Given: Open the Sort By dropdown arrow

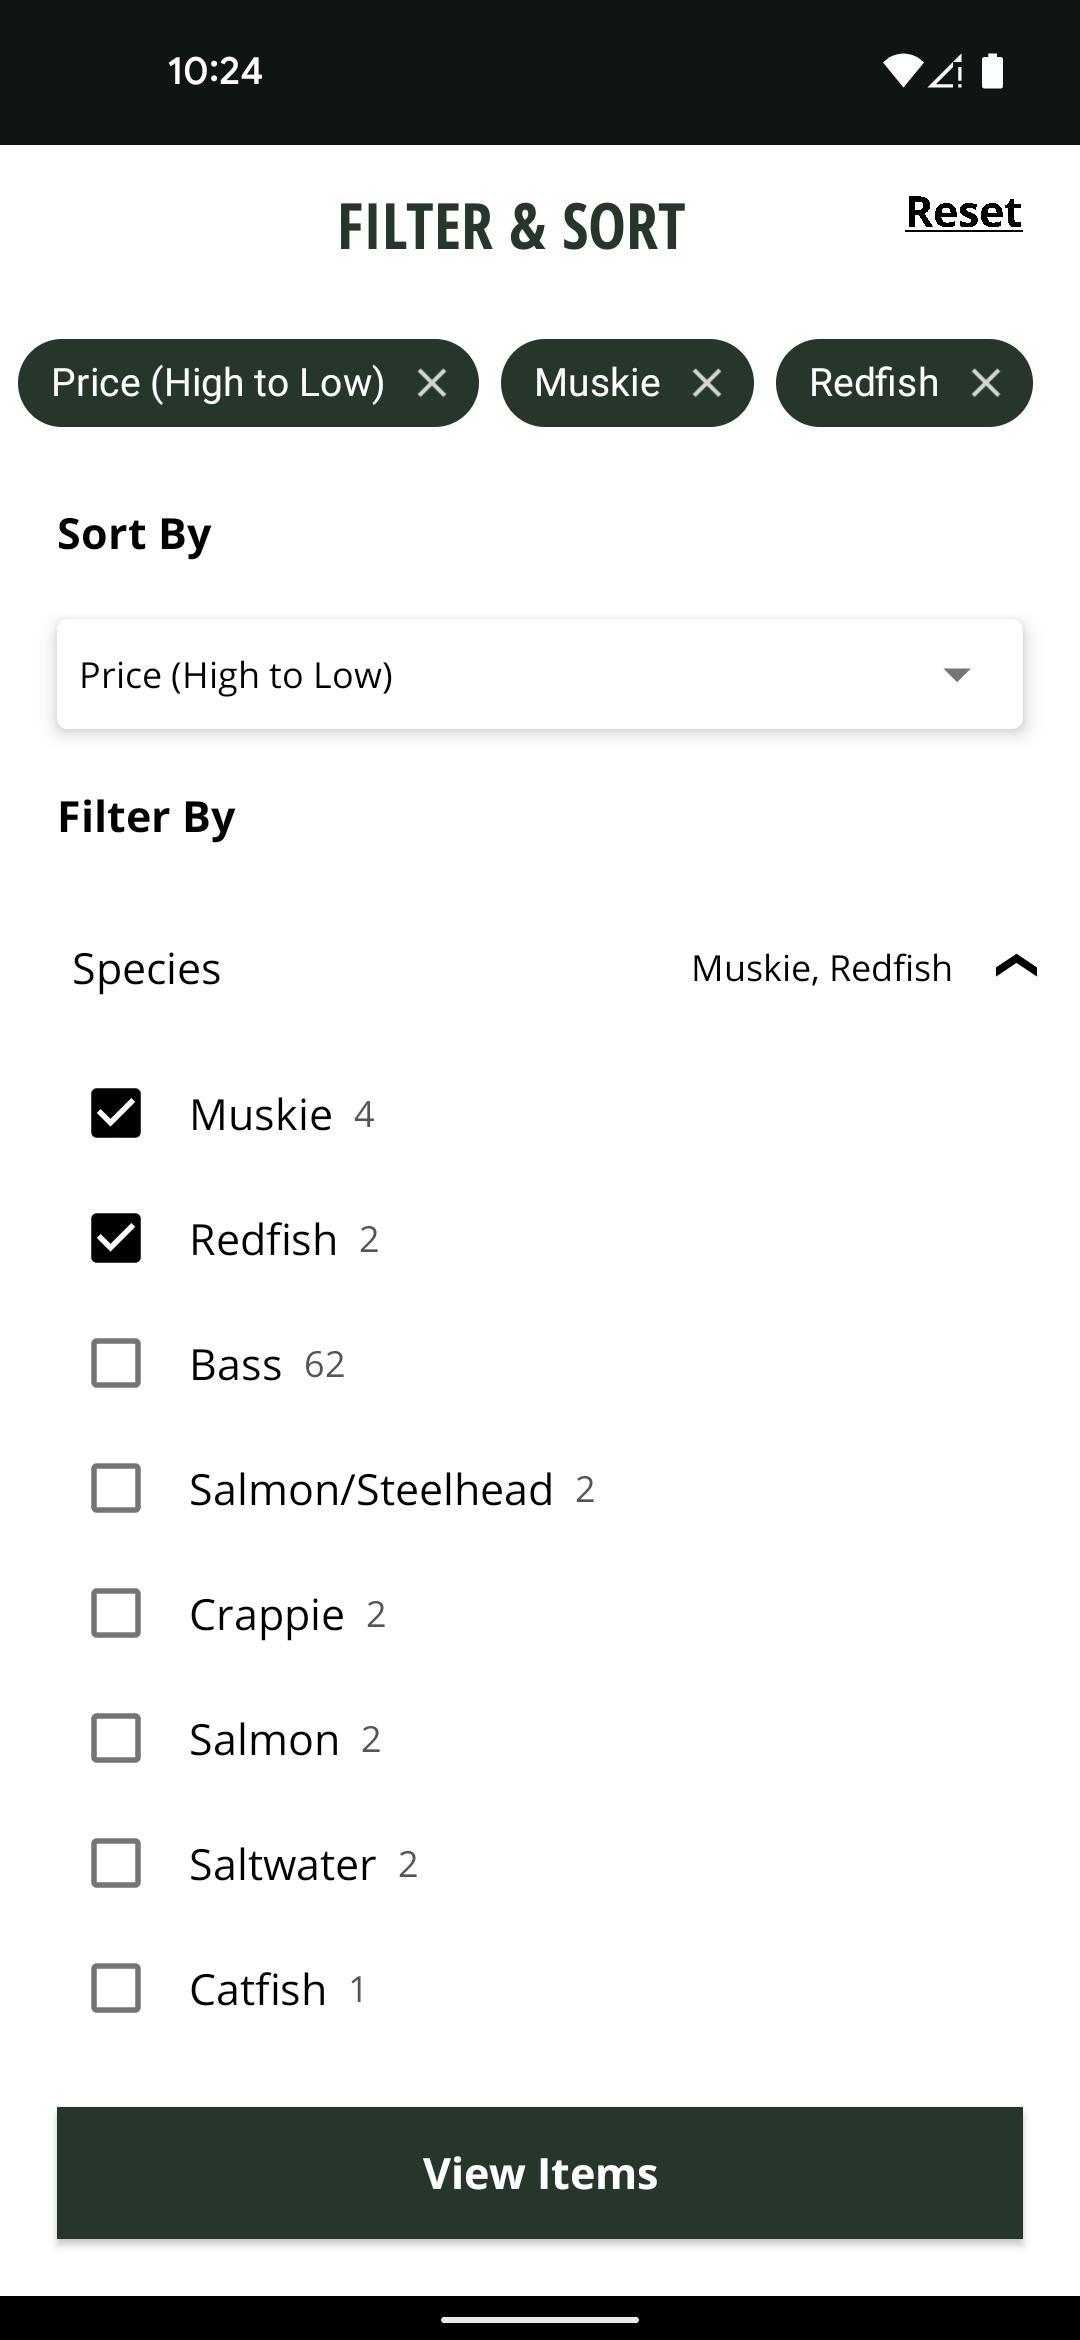Looking at the screenshot, I should (x=957, y=675).
